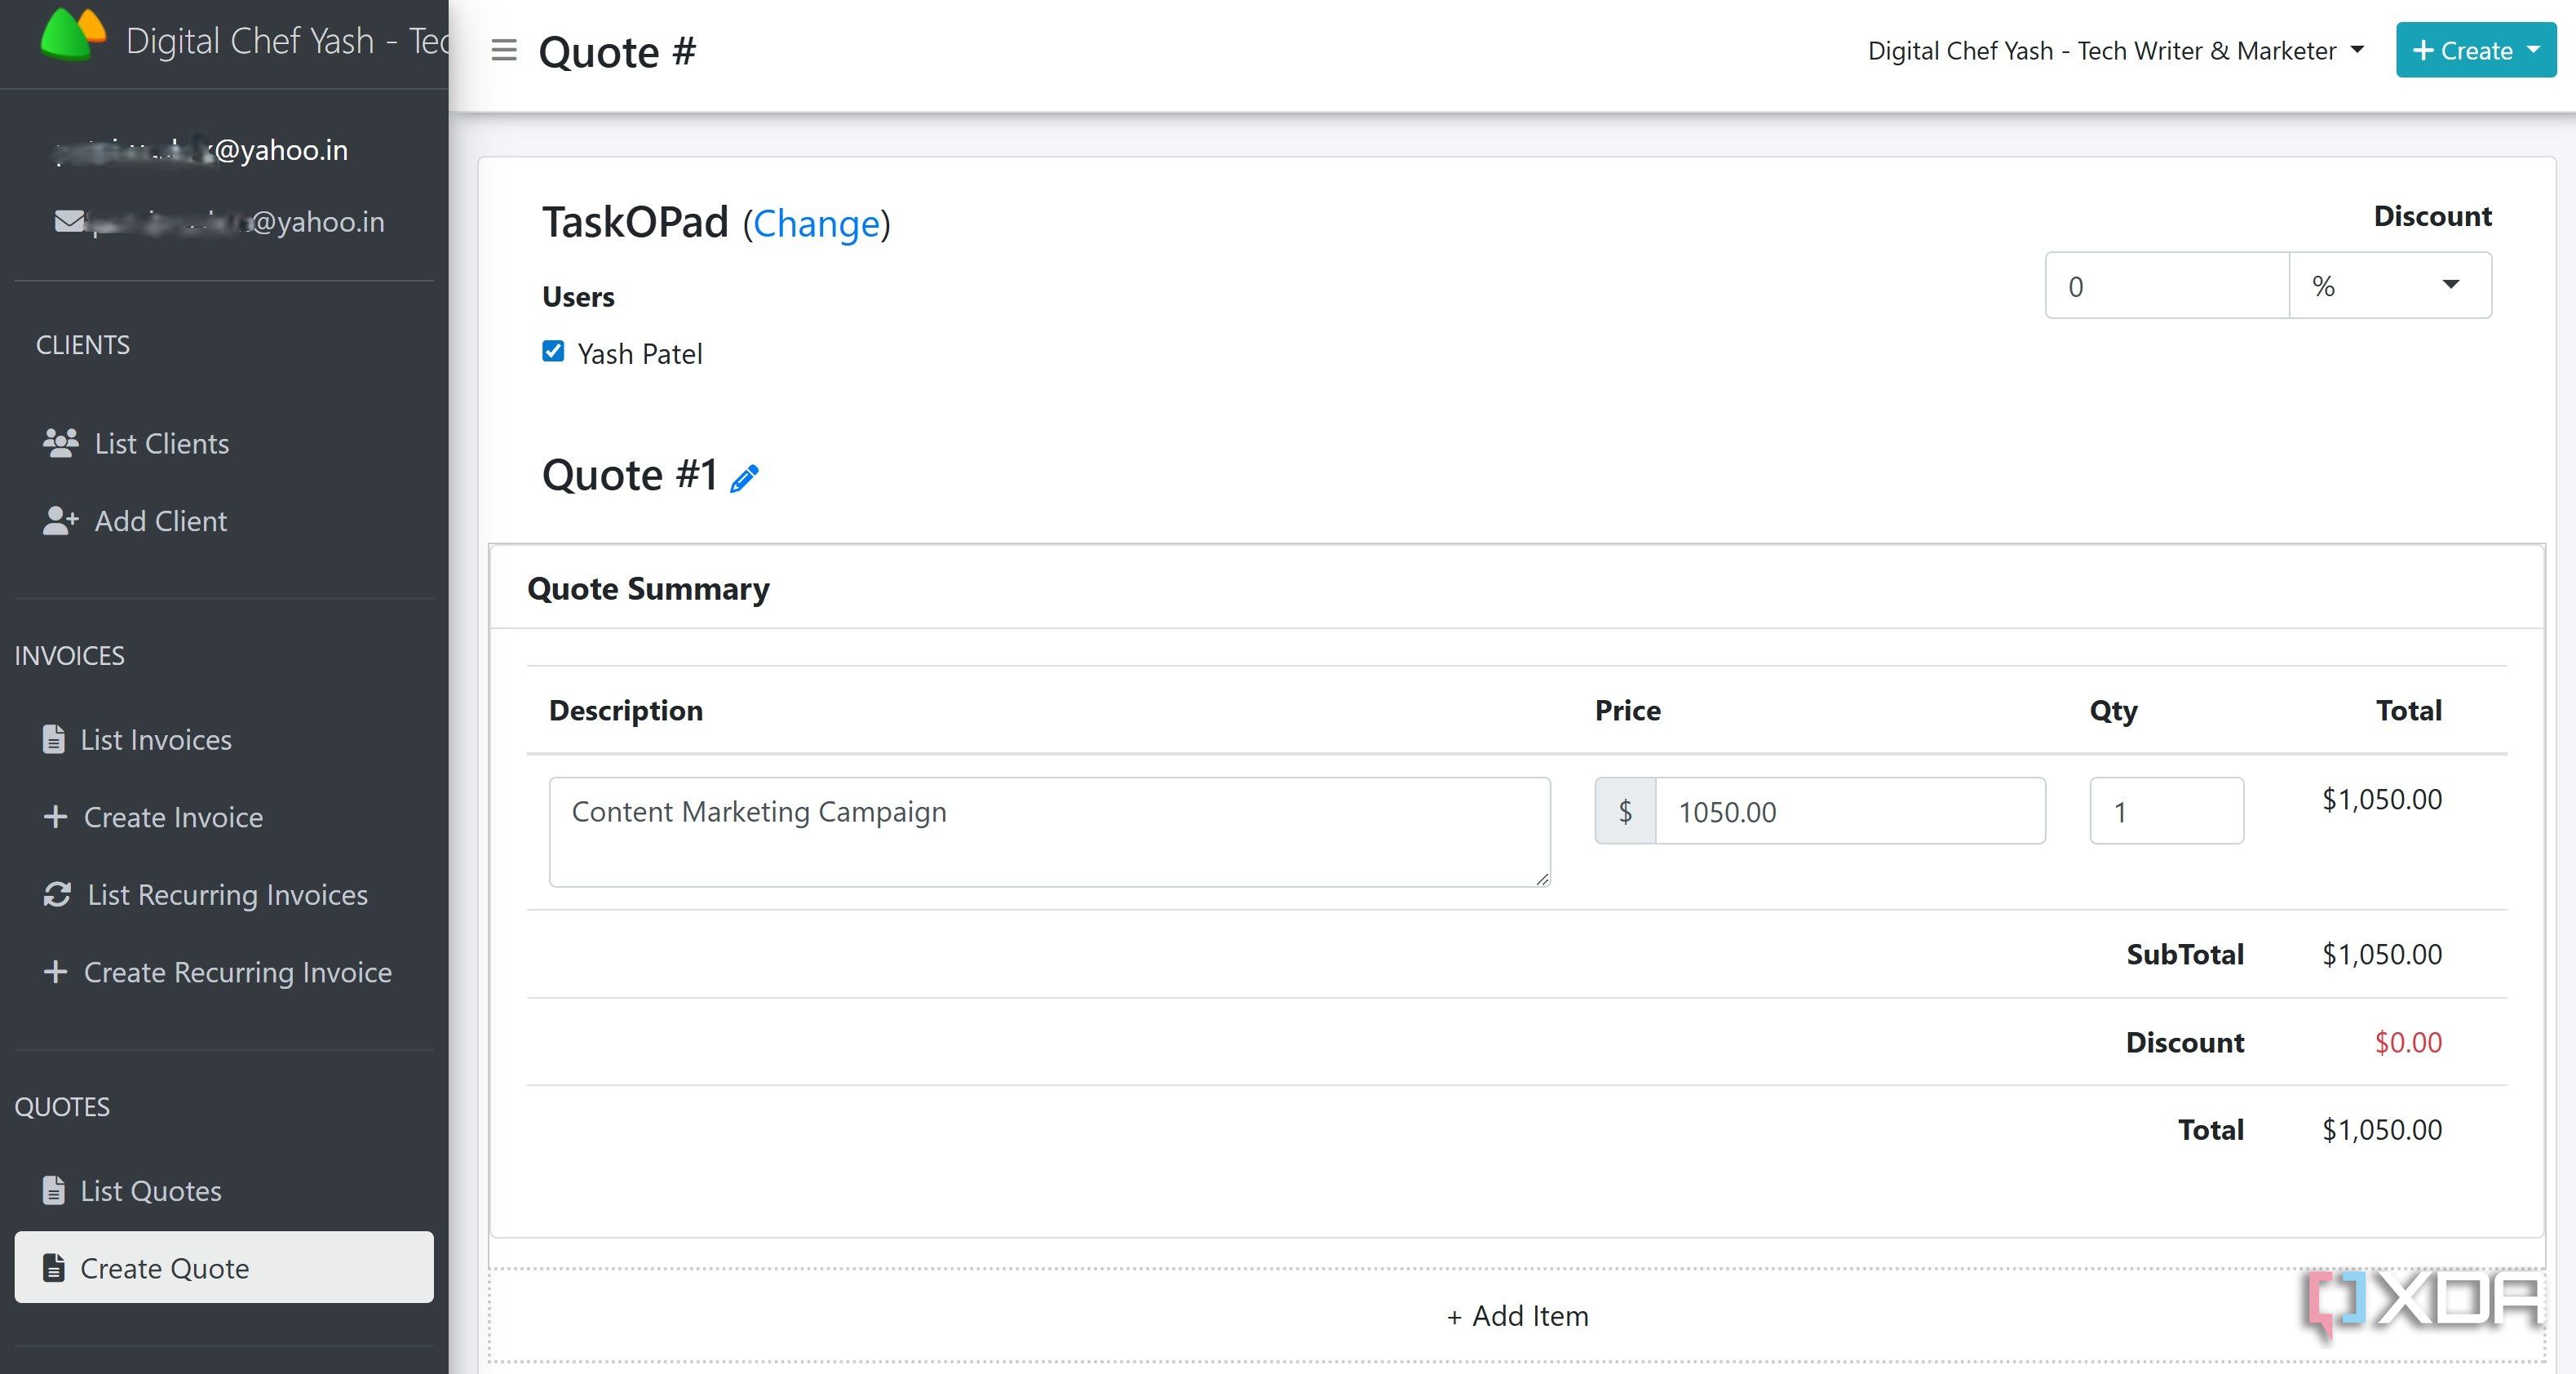Click the envelope icon in sidebar
This screenshot has width=2576, height=1374.
pos(69,221)
